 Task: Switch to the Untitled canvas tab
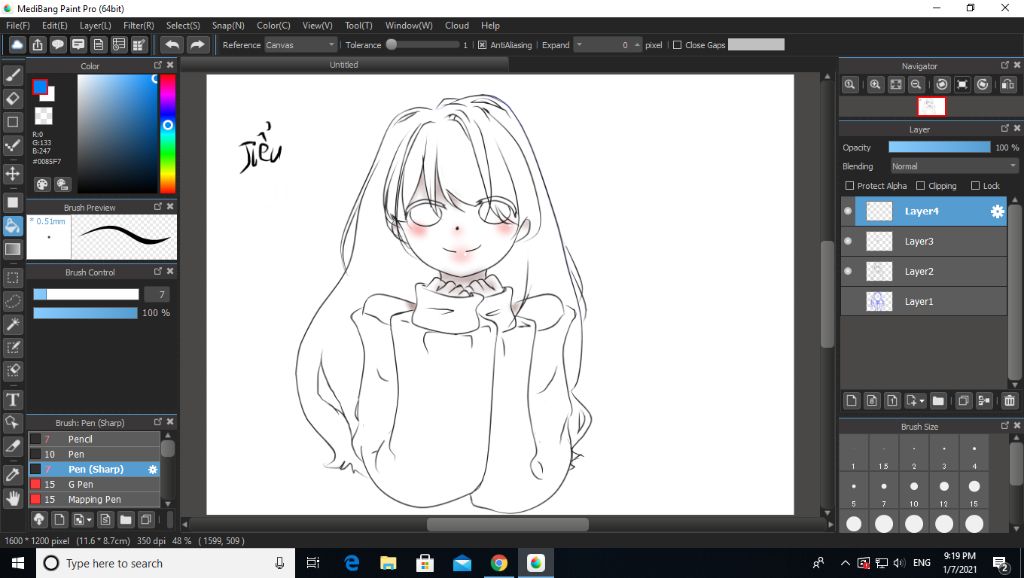[x=344, y=65]
